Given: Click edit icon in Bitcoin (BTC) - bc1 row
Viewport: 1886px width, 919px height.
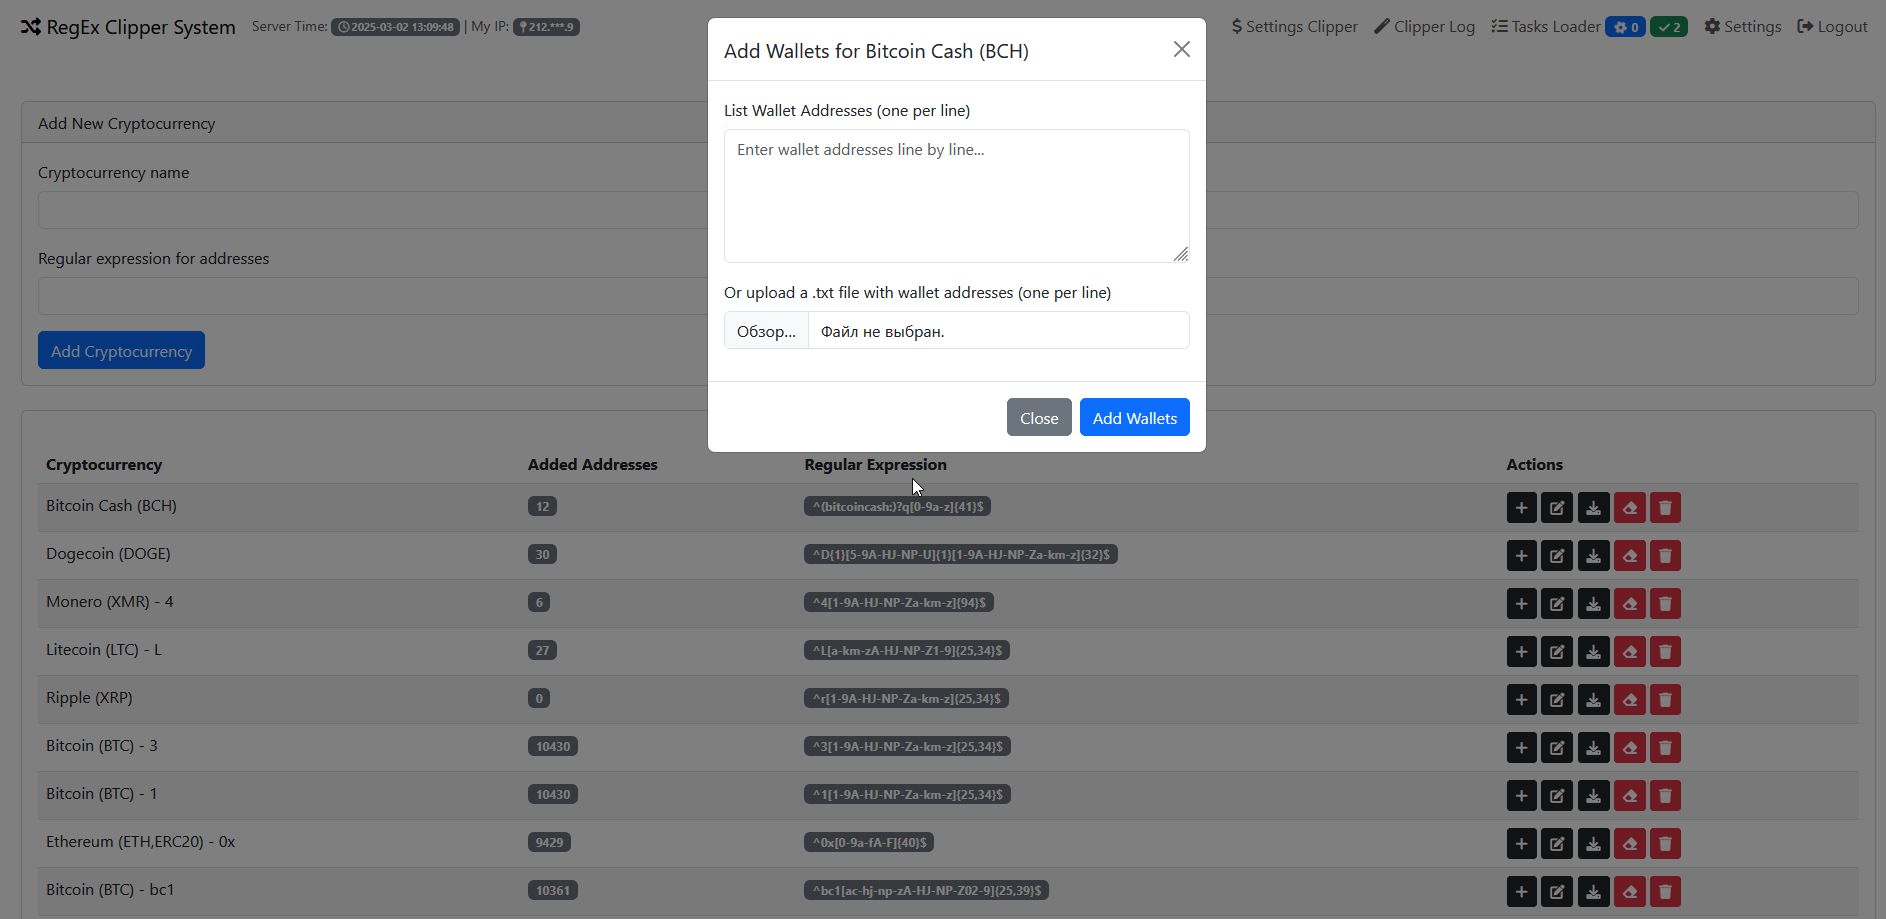Looking at the screenshot, I should [x=1557, y=892].
